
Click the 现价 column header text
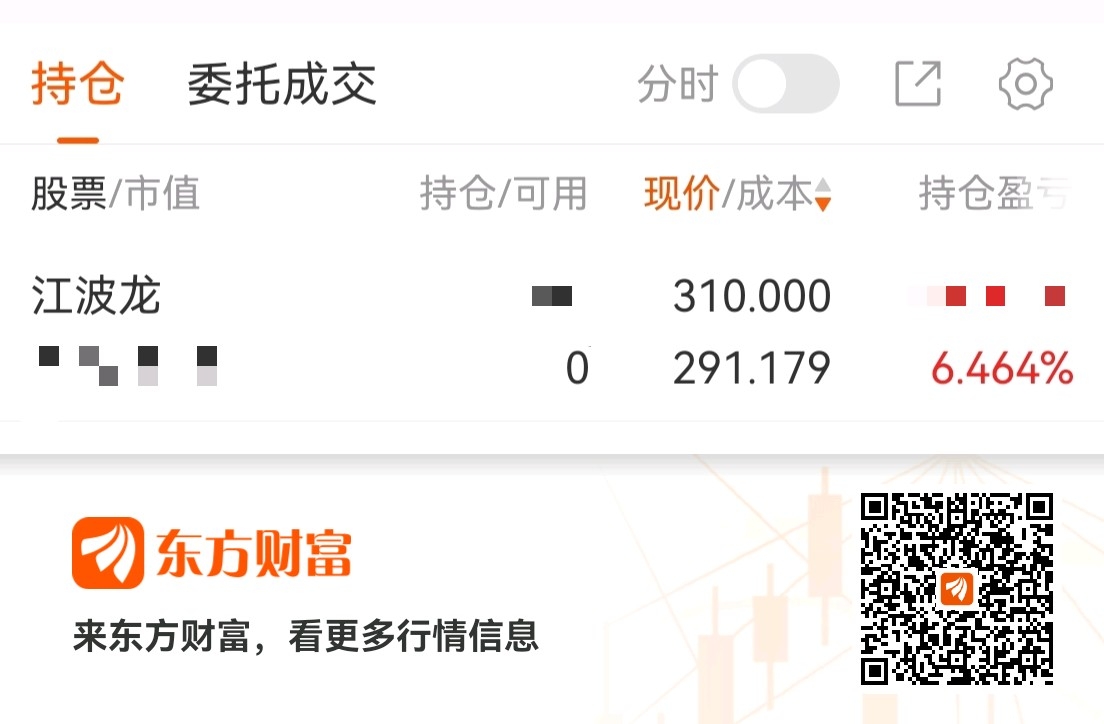tap(682, 194)
